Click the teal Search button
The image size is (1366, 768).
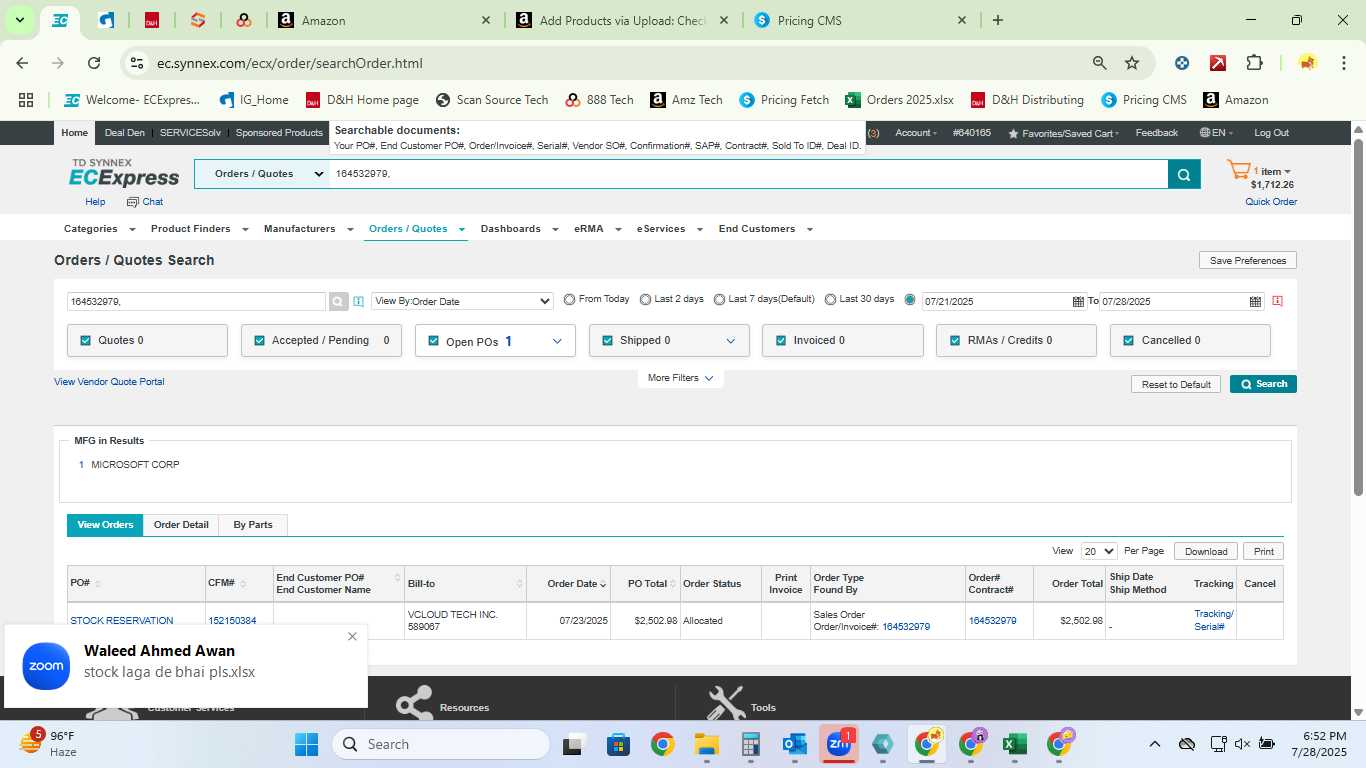pos(1263,384)
